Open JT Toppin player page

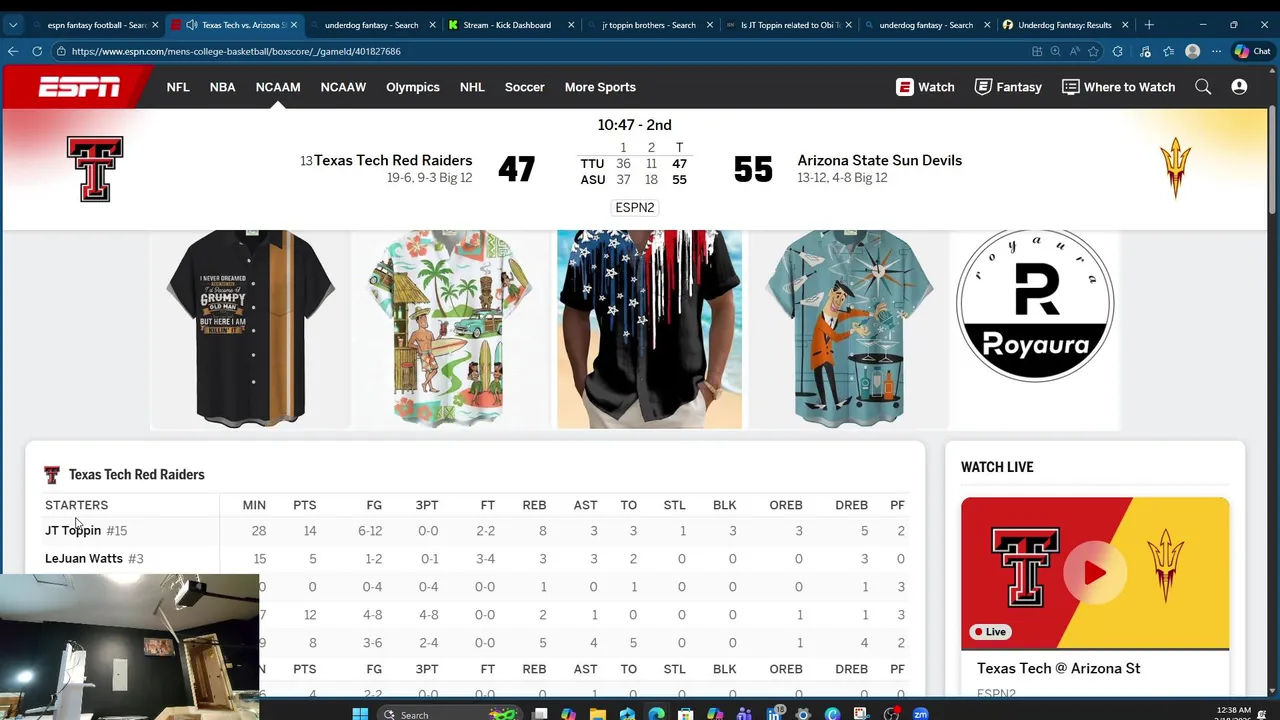[x=73, y=530]
